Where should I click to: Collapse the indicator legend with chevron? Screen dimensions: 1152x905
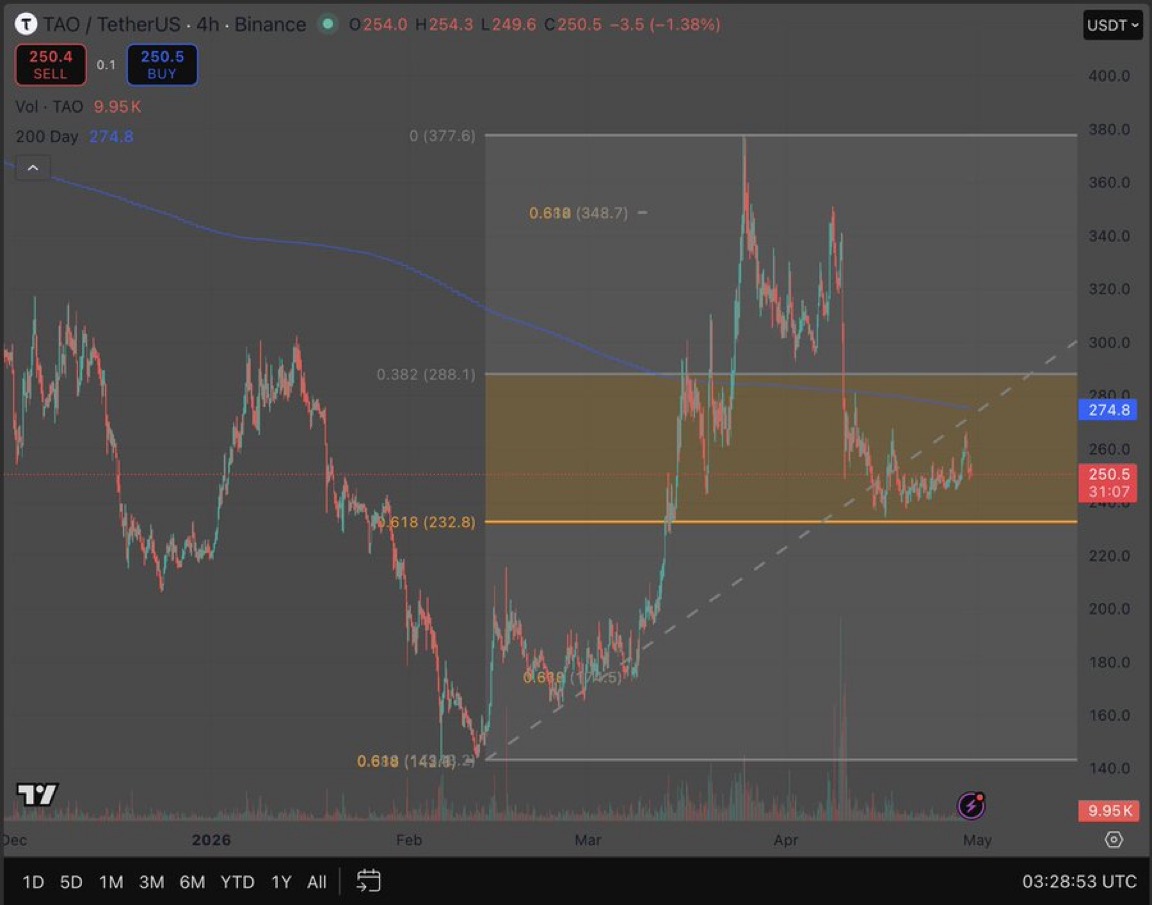(33, 168)
